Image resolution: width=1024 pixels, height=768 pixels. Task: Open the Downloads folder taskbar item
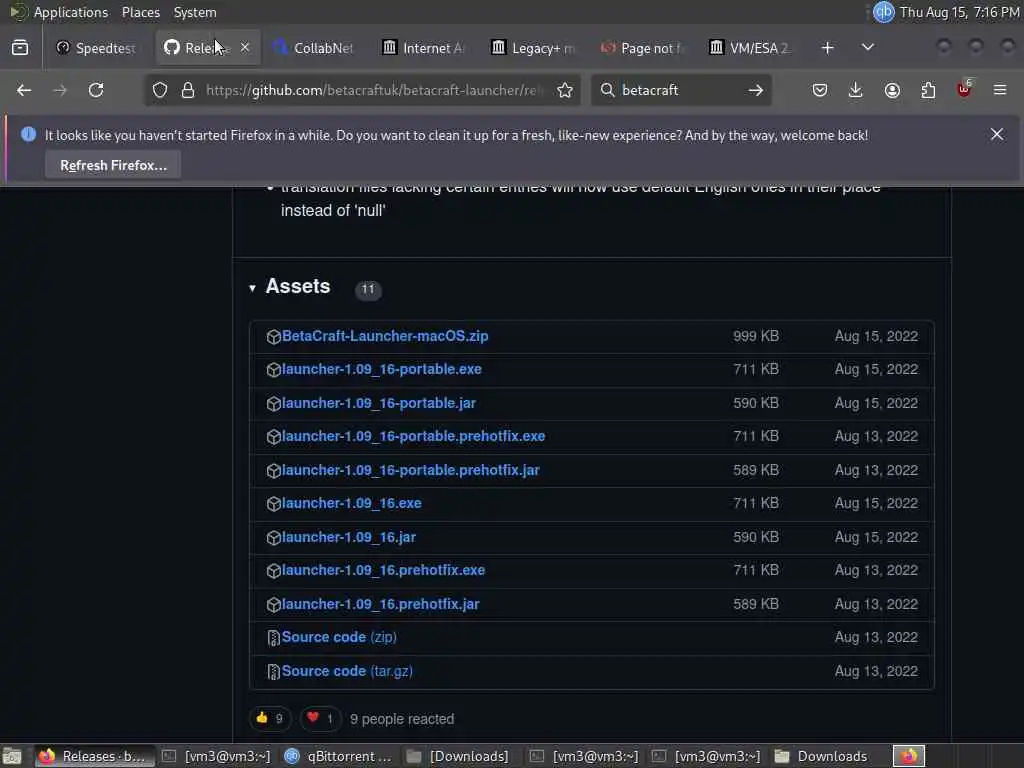tap(822, 756)
